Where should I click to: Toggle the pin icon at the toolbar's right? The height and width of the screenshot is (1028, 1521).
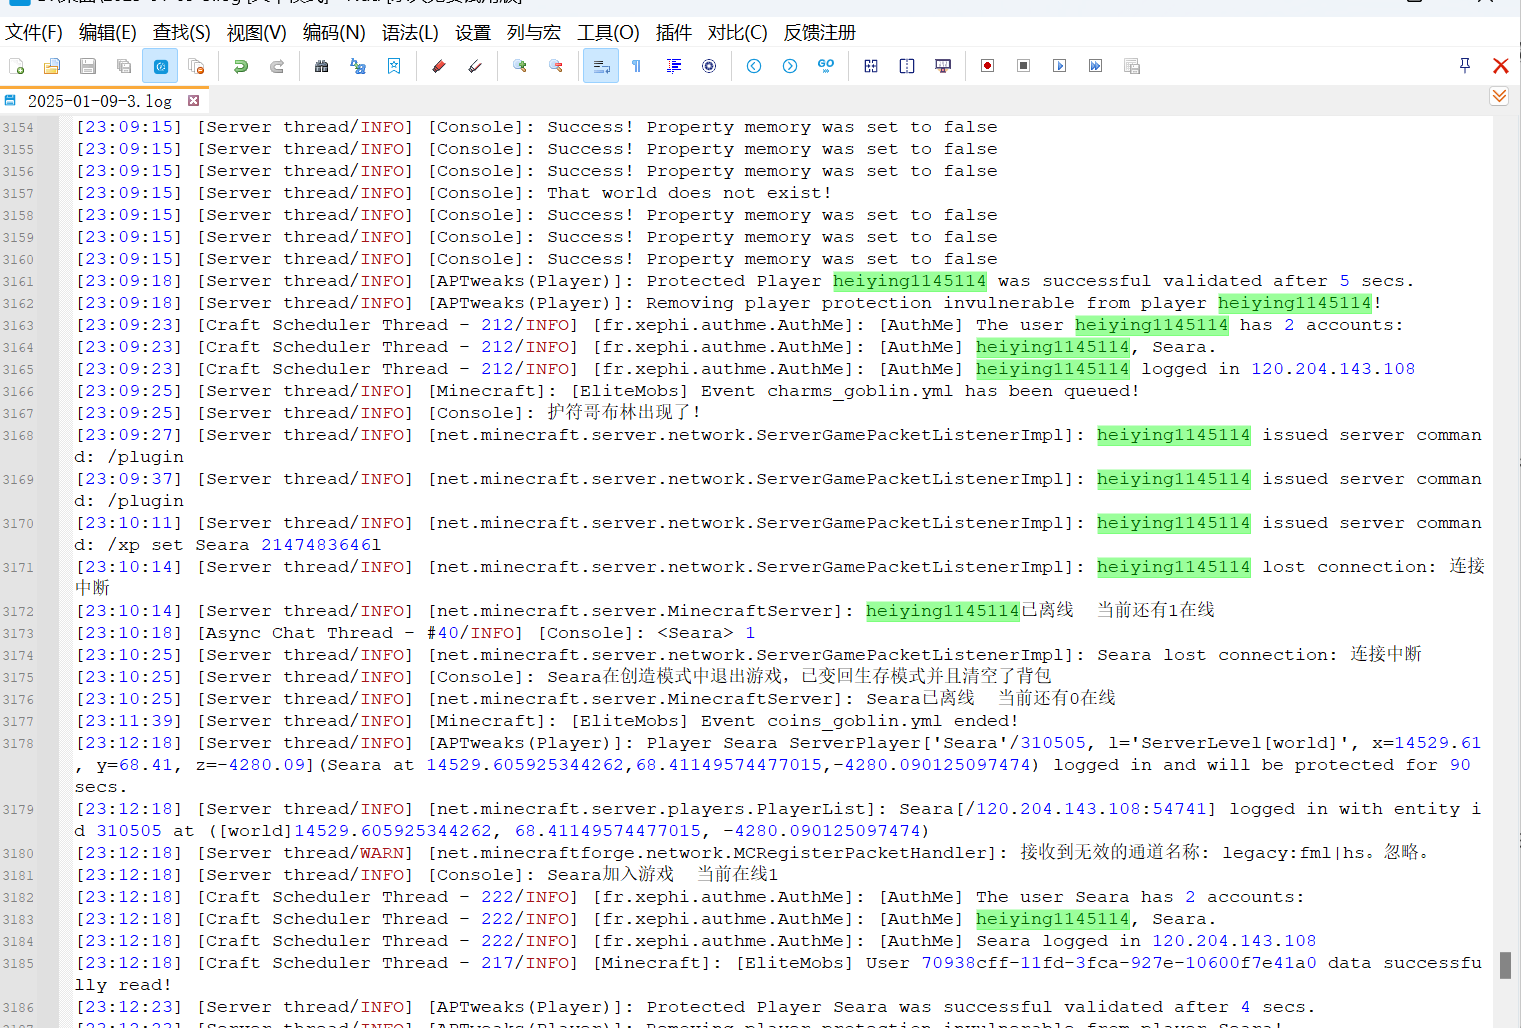tap(1464, 66)
